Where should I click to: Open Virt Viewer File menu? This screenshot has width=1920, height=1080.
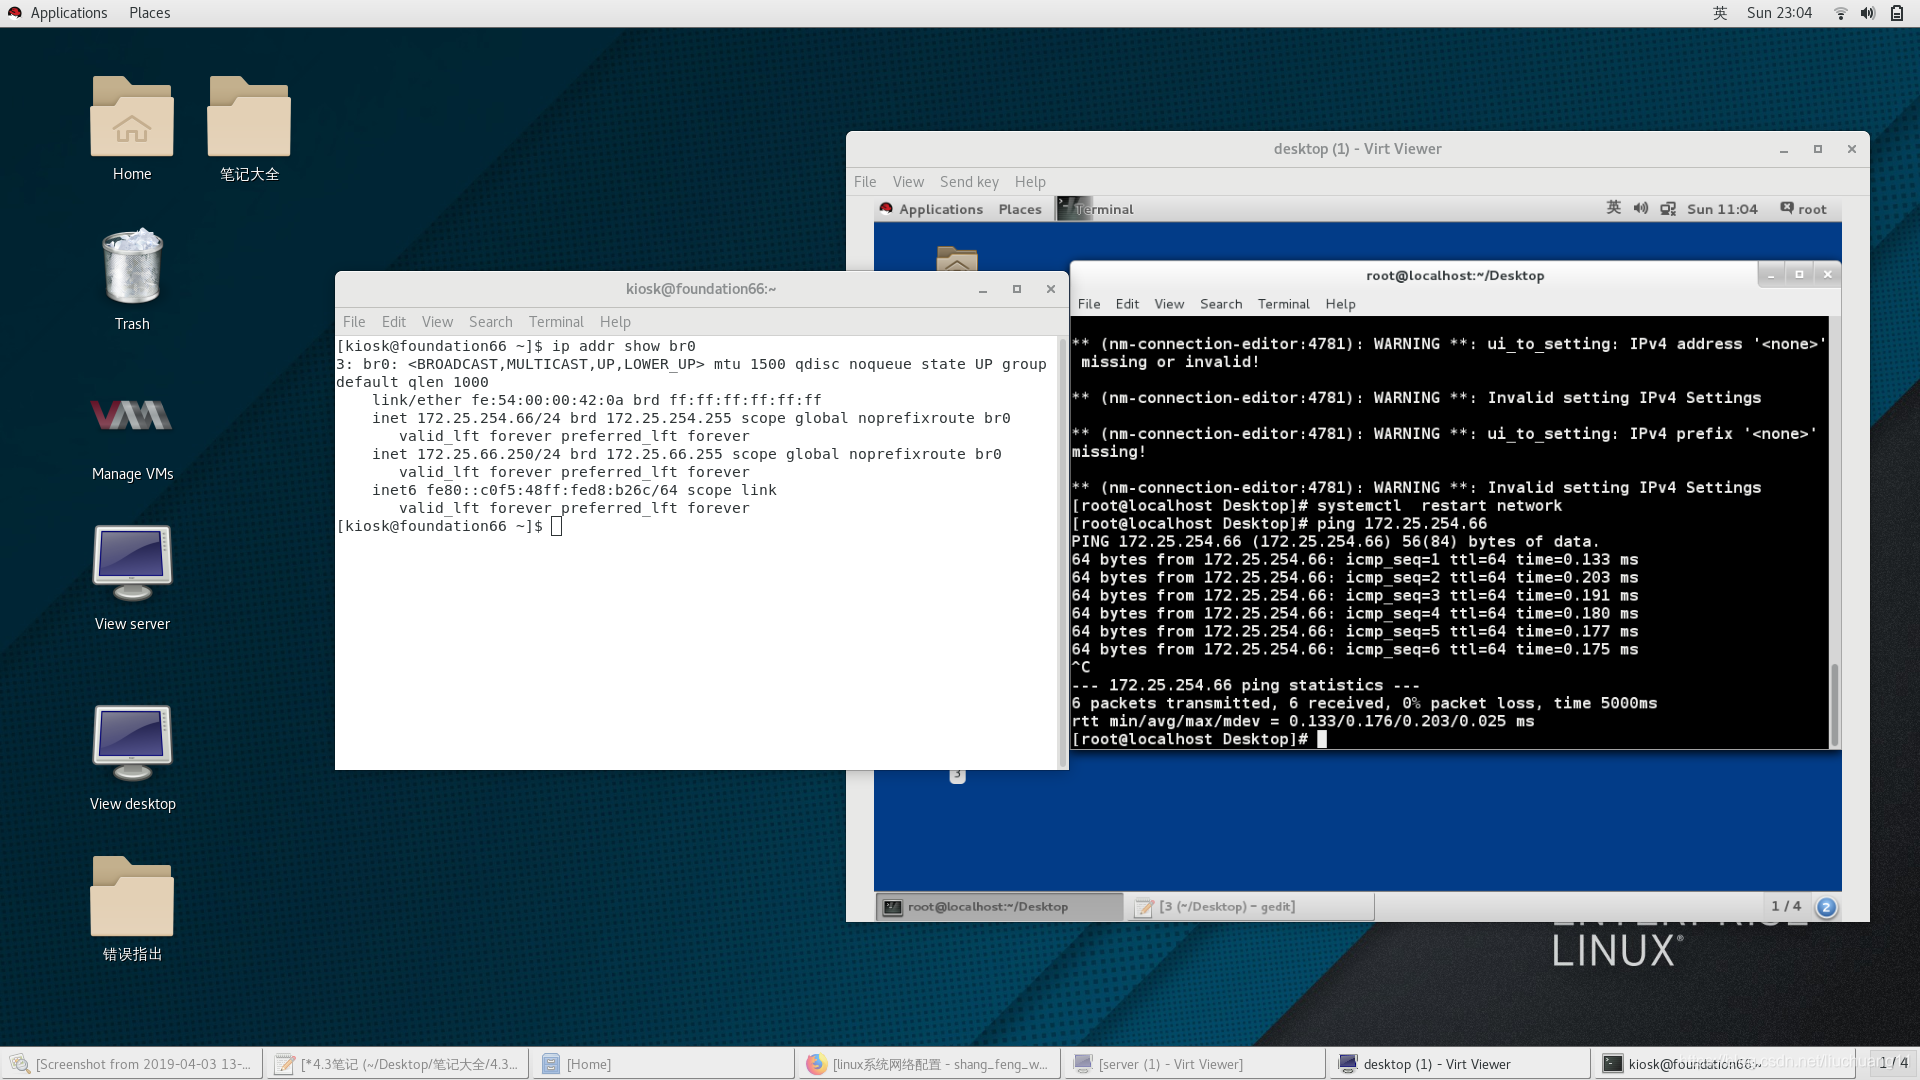pos(865,181)
